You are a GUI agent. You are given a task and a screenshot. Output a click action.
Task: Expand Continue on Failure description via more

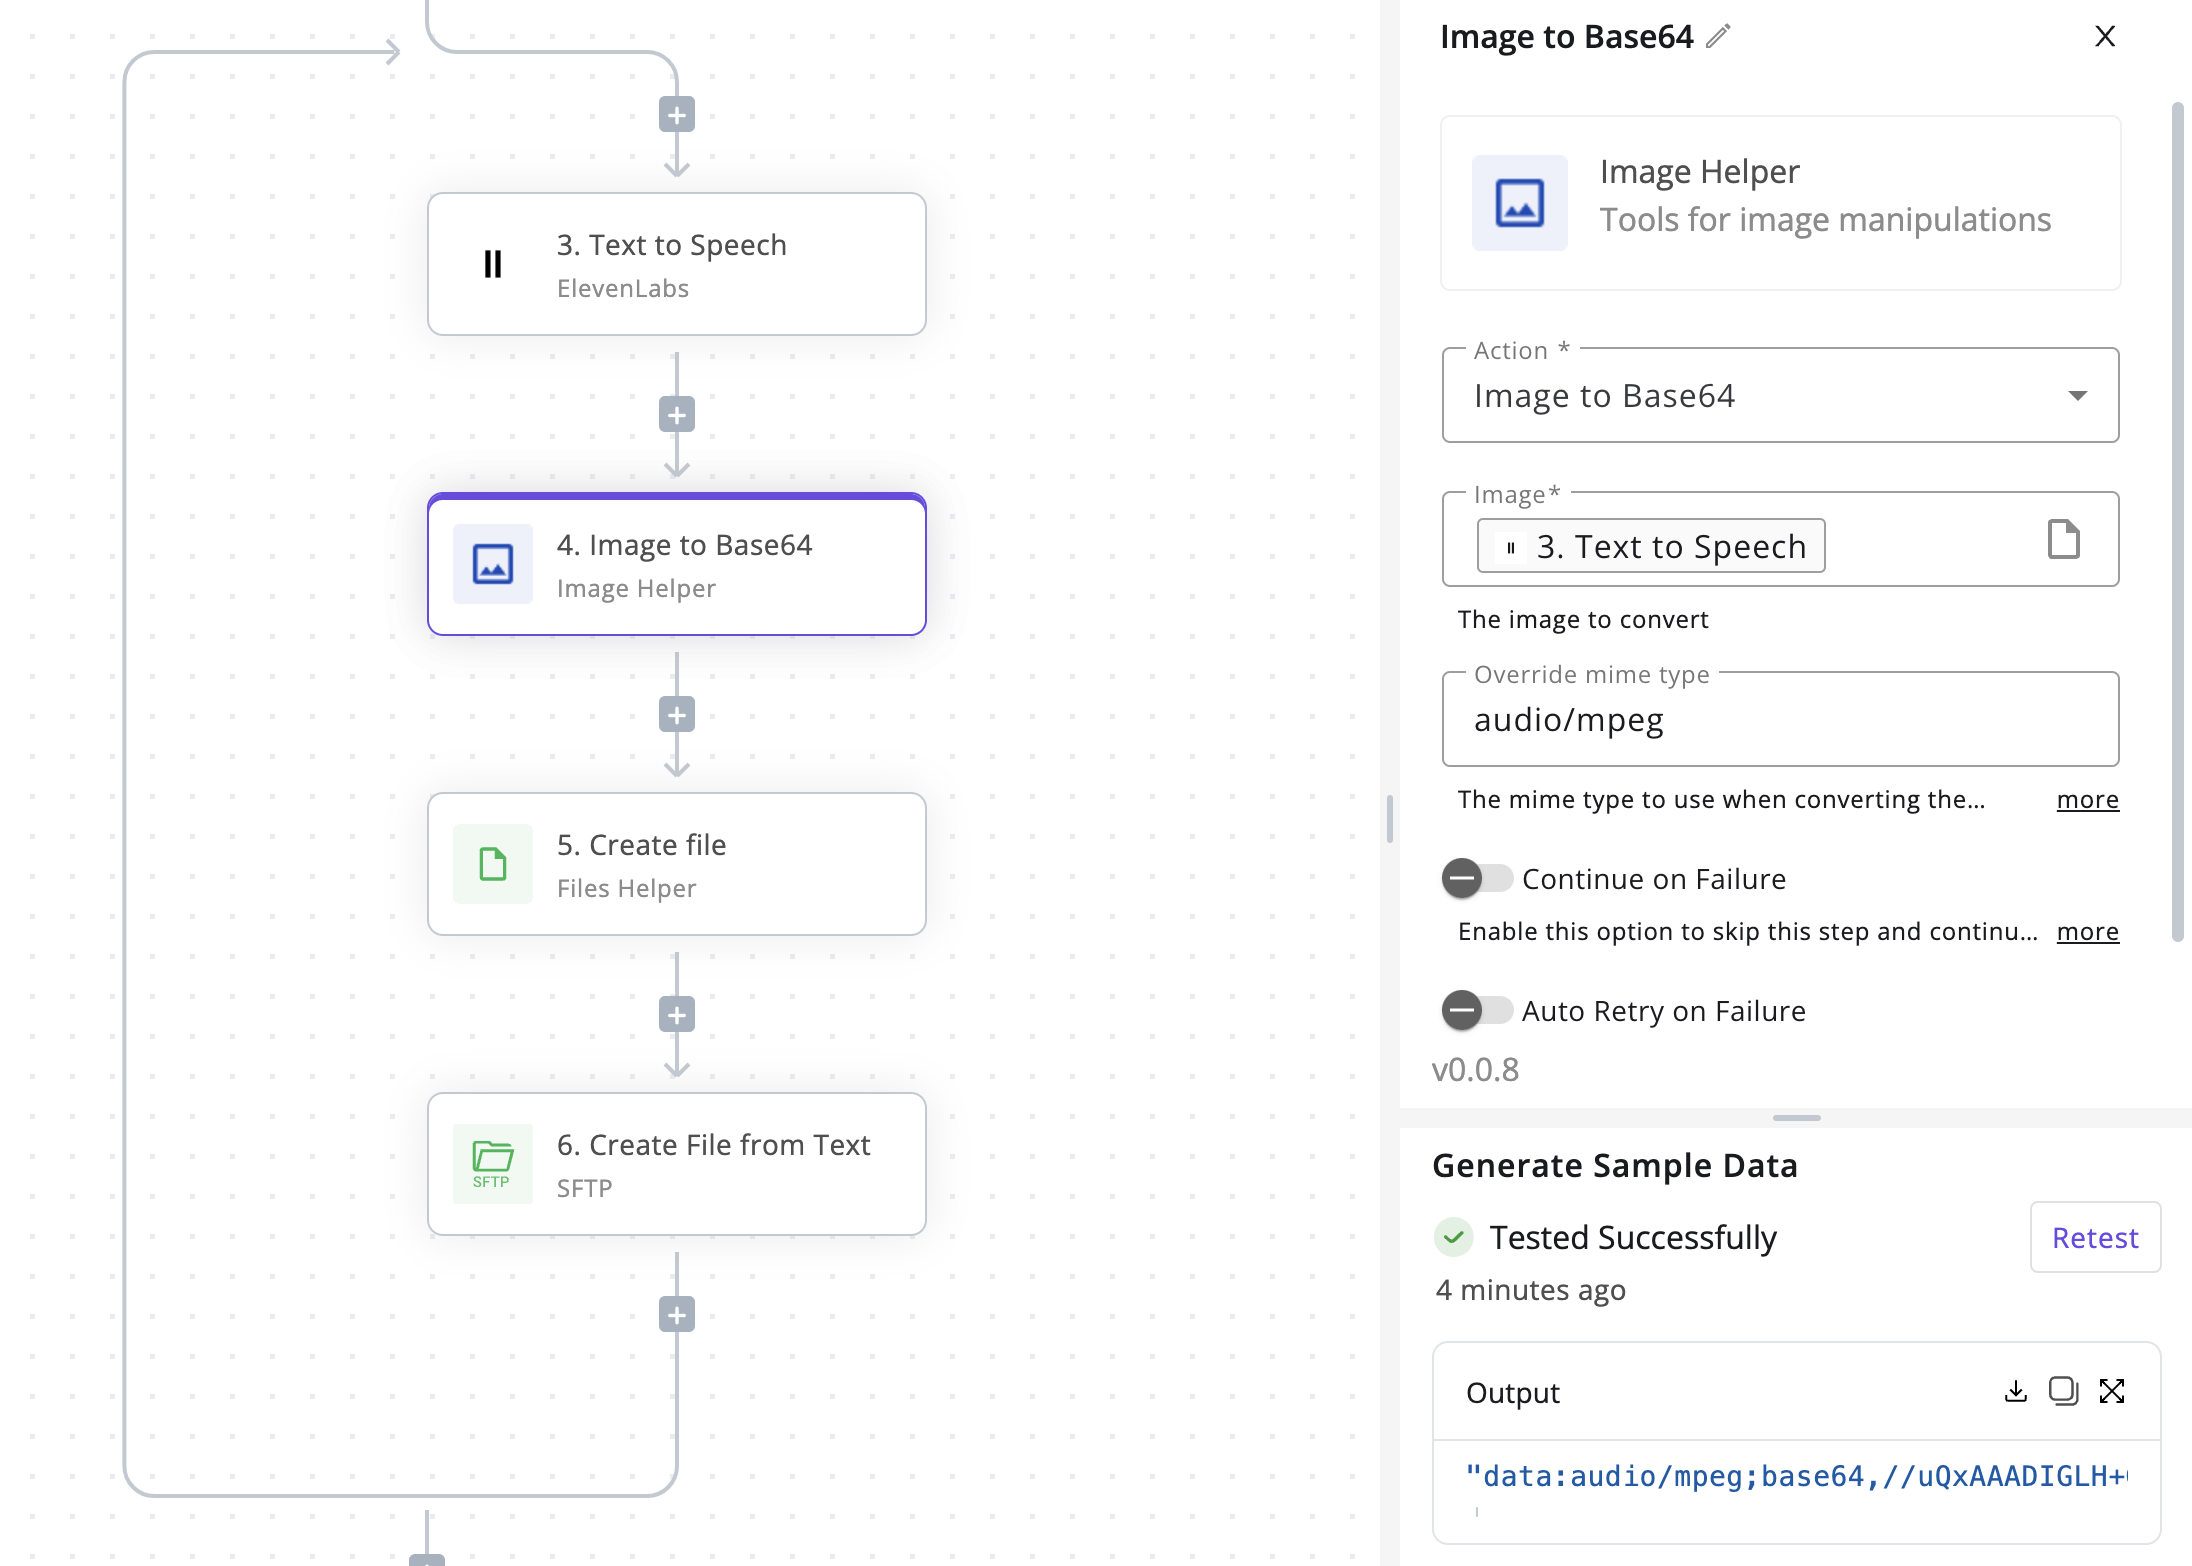(x=2087, y=932)
